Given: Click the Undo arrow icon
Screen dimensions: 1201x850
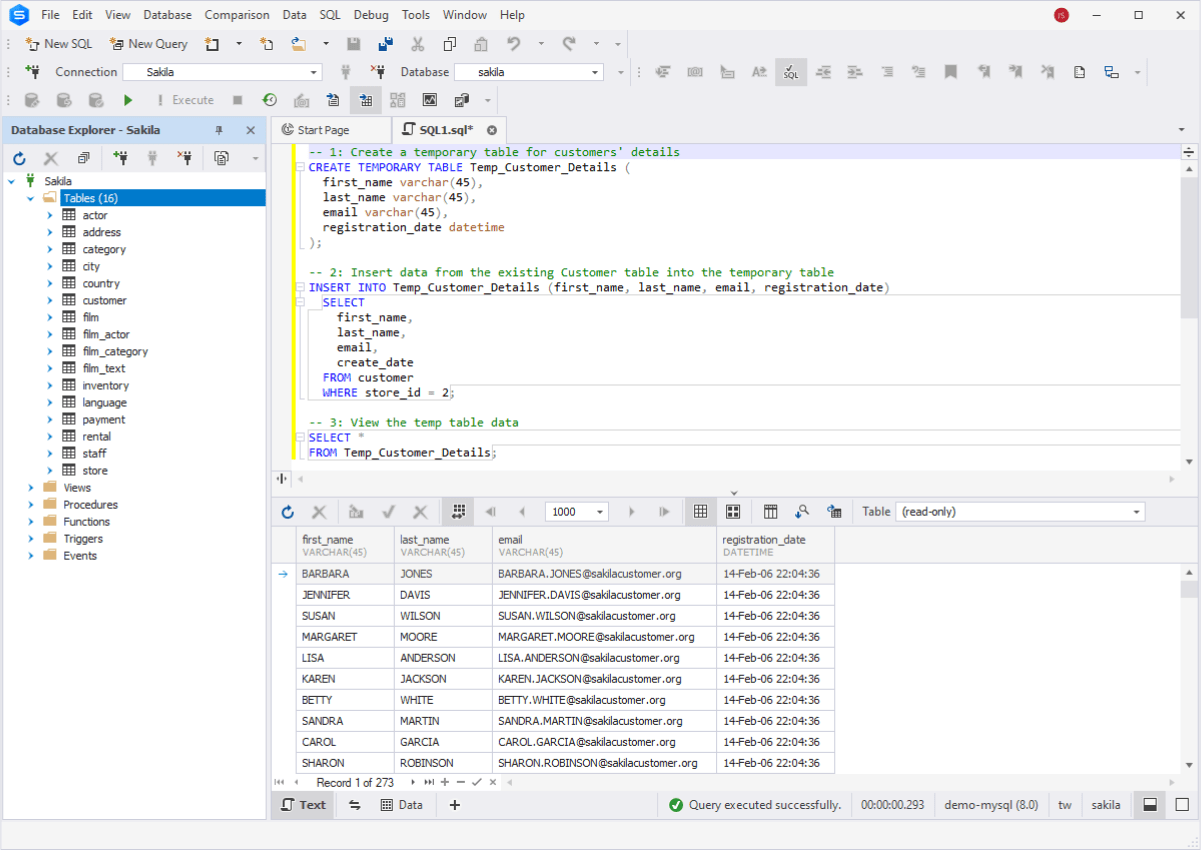Looking at the screenshot, I should [x=514, y=44].
